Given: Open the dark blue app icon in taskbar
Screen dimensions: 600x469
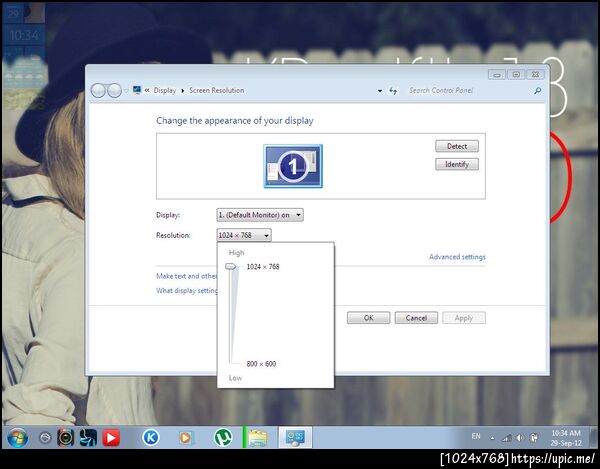Looking at the screenshot, I should tap(88, 438).
